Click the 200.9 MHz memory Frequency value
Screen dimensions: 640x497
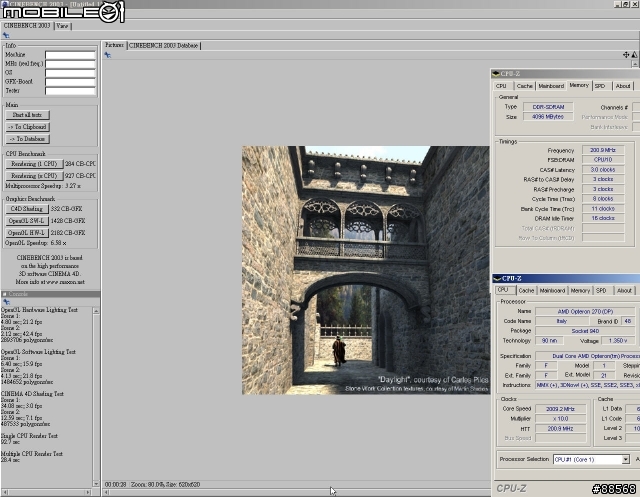603,150
